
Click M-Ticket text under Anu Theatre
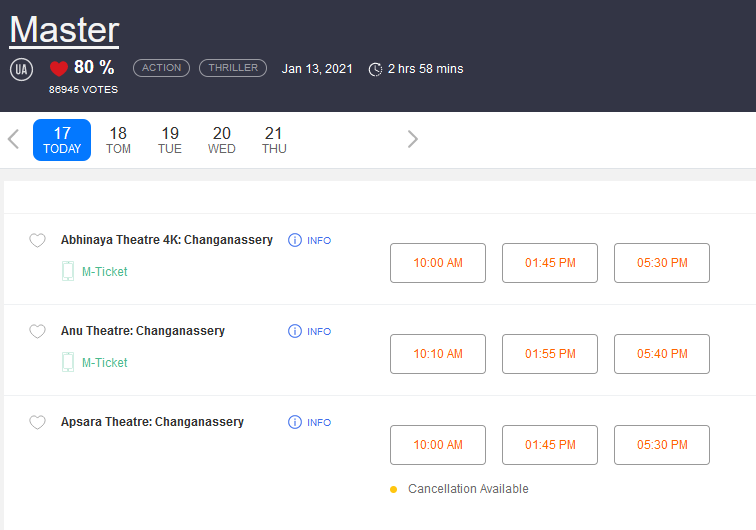click(x=105, y=363)
